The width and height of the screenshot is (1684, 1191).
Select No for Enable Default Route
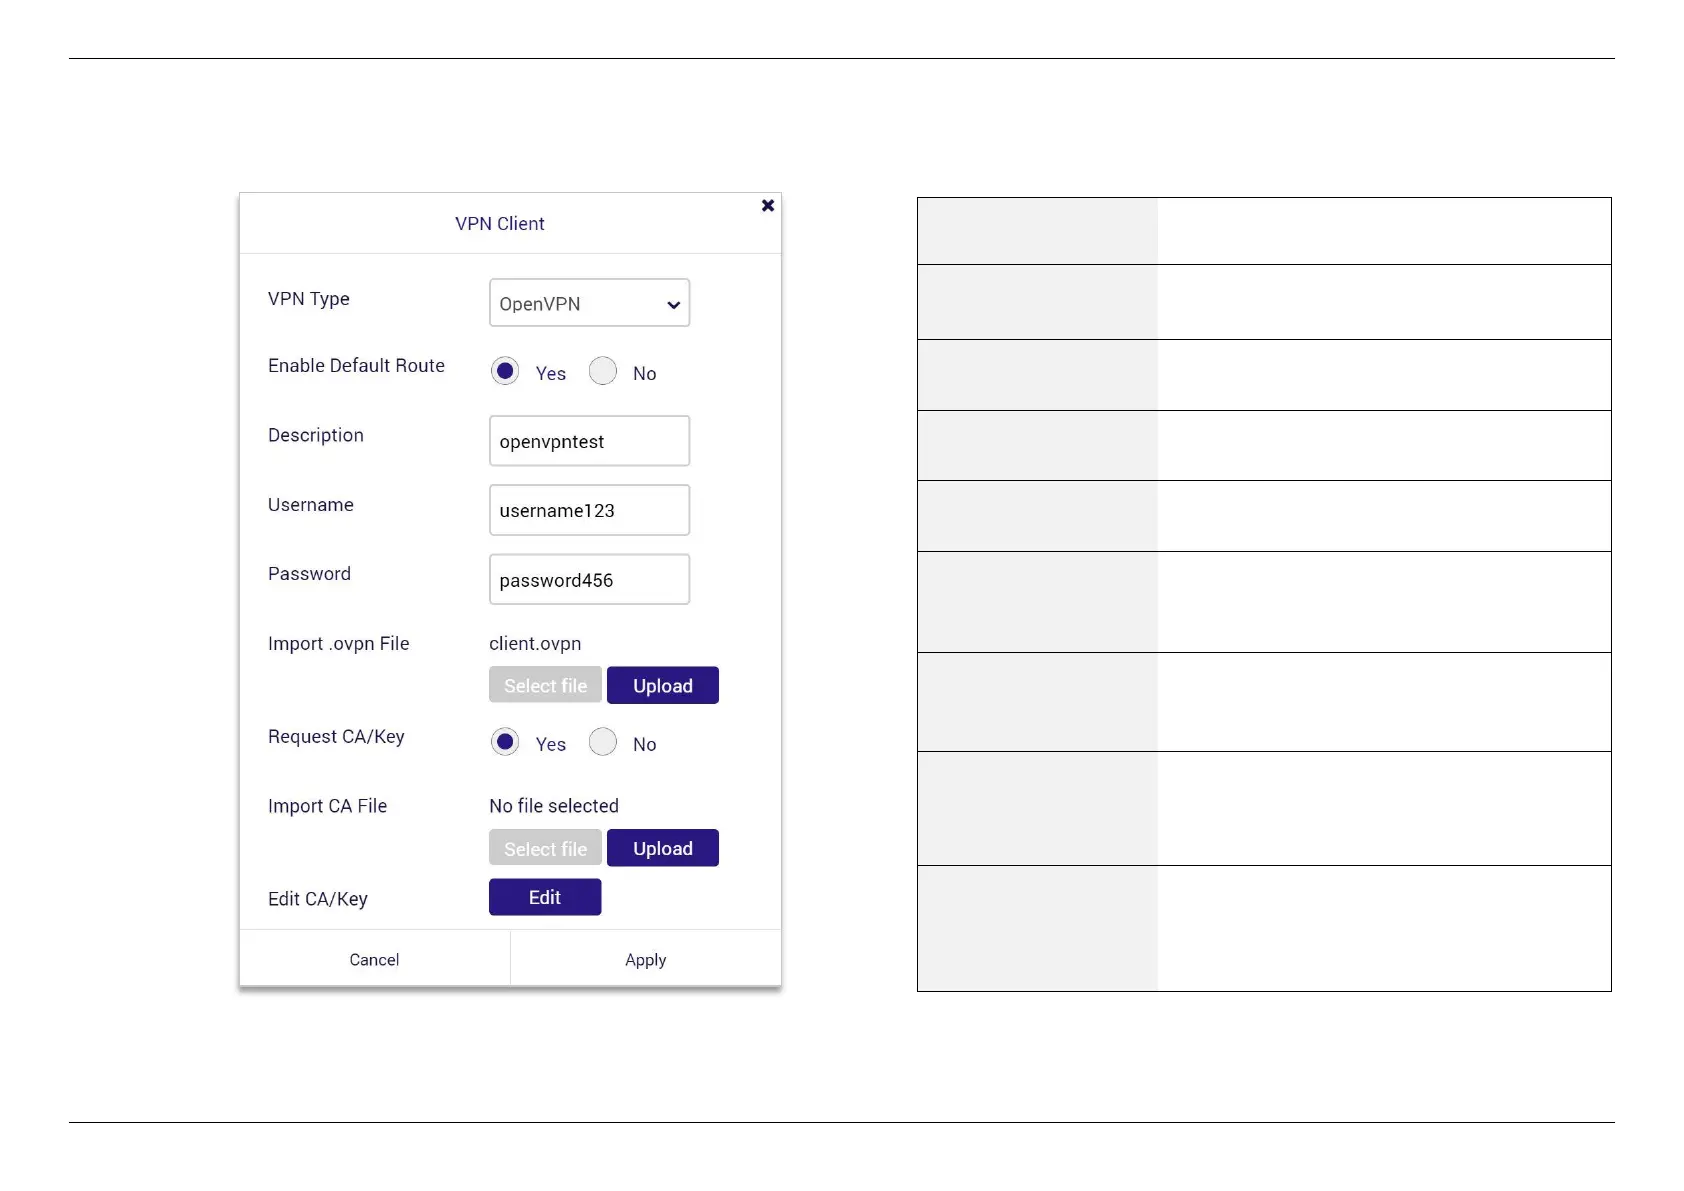click(x=603, y=371)
